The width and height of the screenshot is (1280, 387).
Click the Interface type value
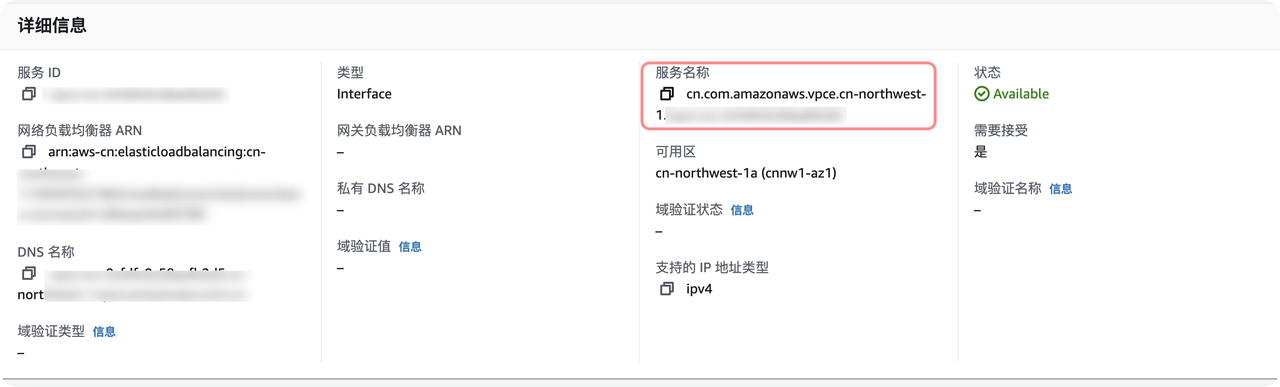[364, 94]
